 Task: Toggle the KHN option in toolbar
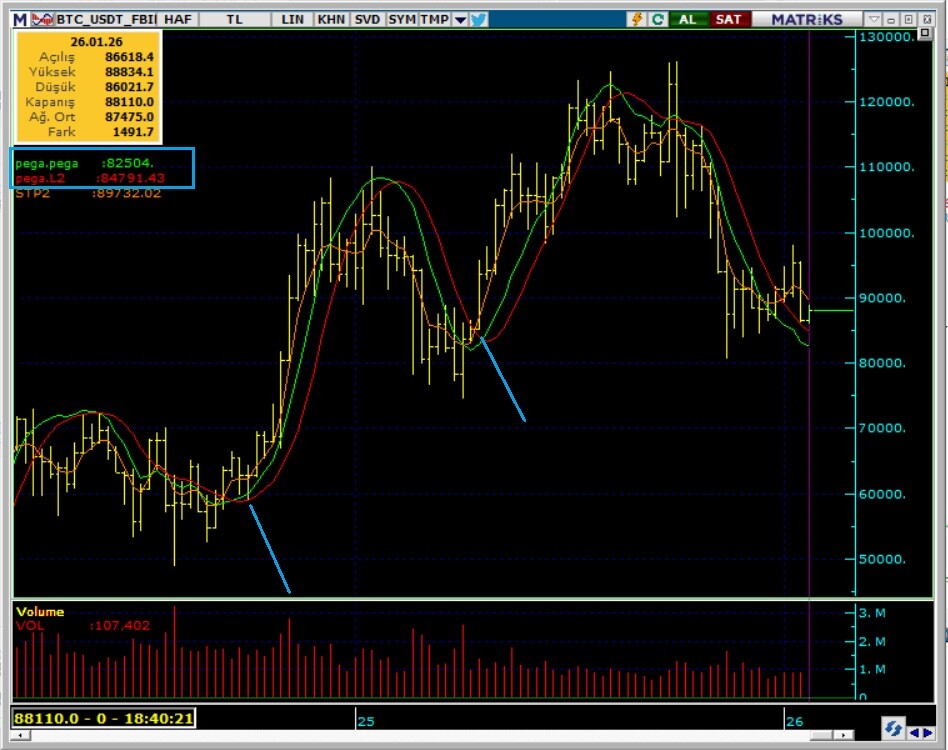pos(331,19)
